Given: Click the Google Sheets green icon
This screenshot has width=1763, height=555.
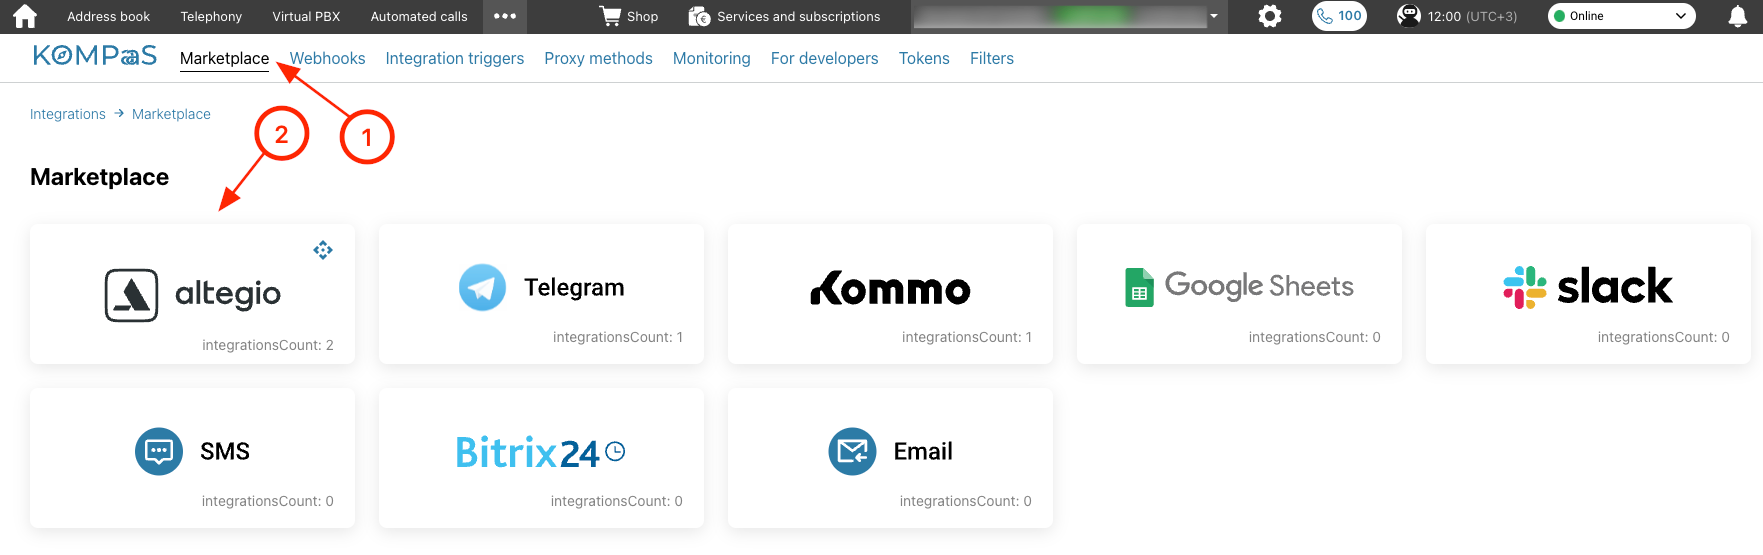Looking at the screenshot, I should pyautogui.click(x=1139, y=287).
